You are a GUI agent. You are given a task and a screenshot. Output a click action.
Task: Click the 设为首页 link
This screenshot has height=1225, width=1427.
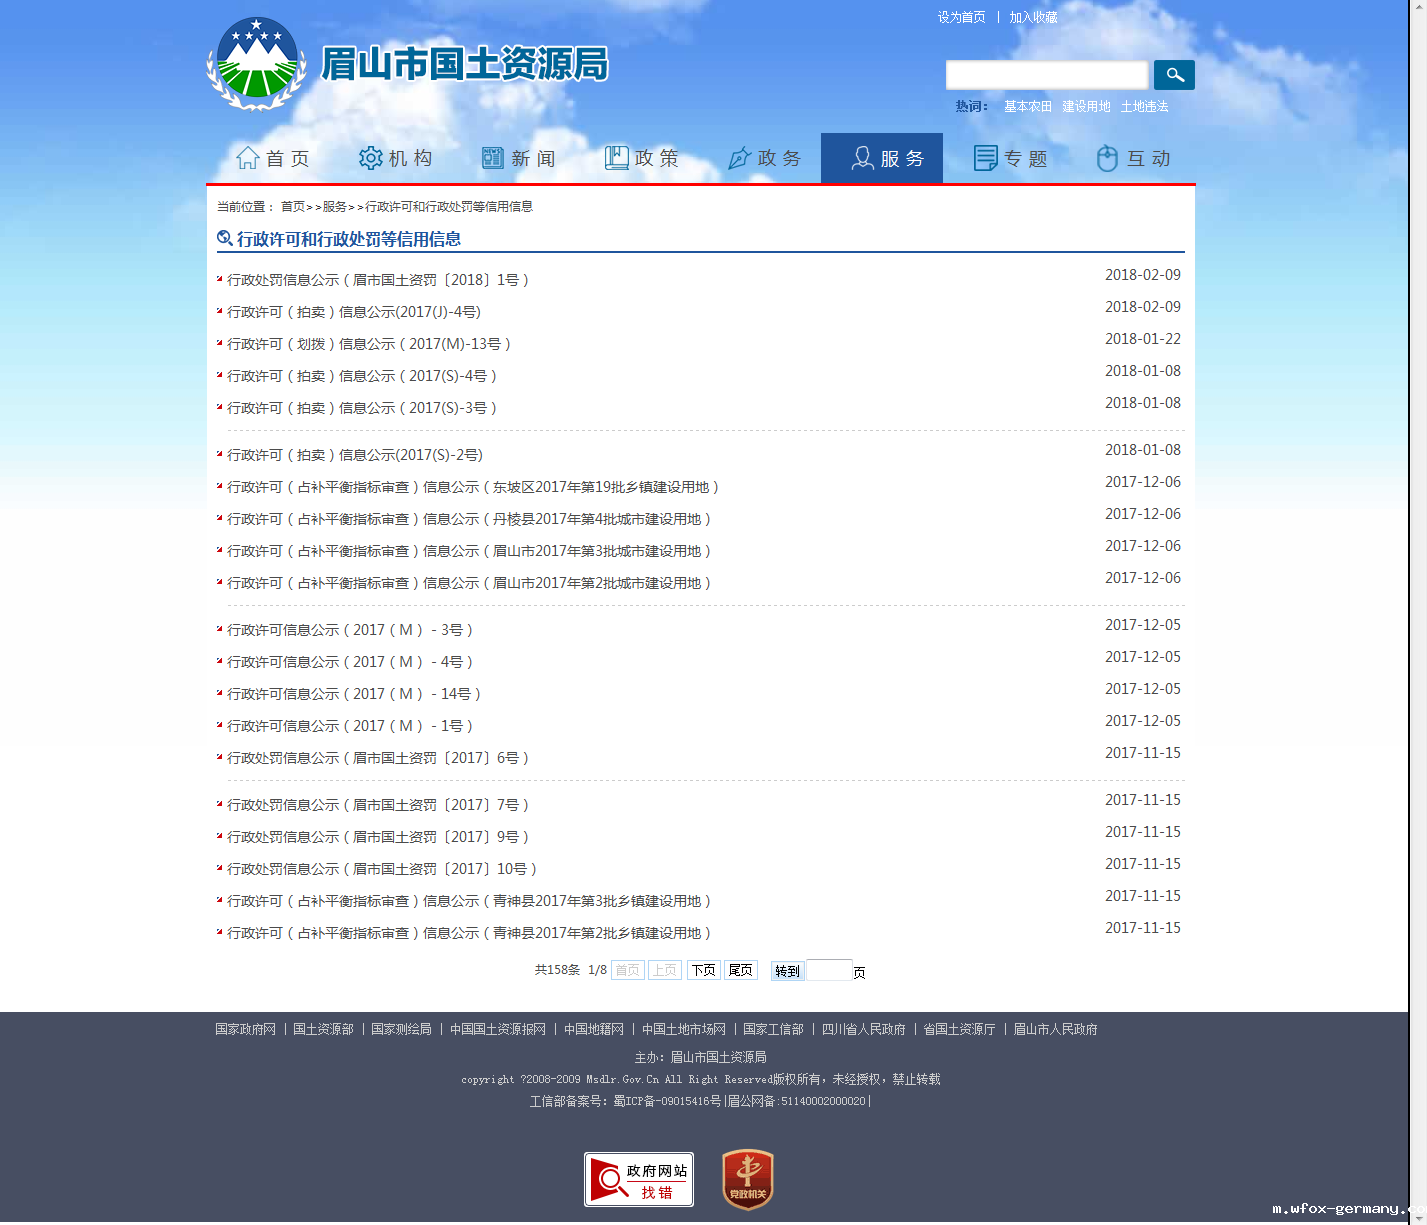(961, 17)
